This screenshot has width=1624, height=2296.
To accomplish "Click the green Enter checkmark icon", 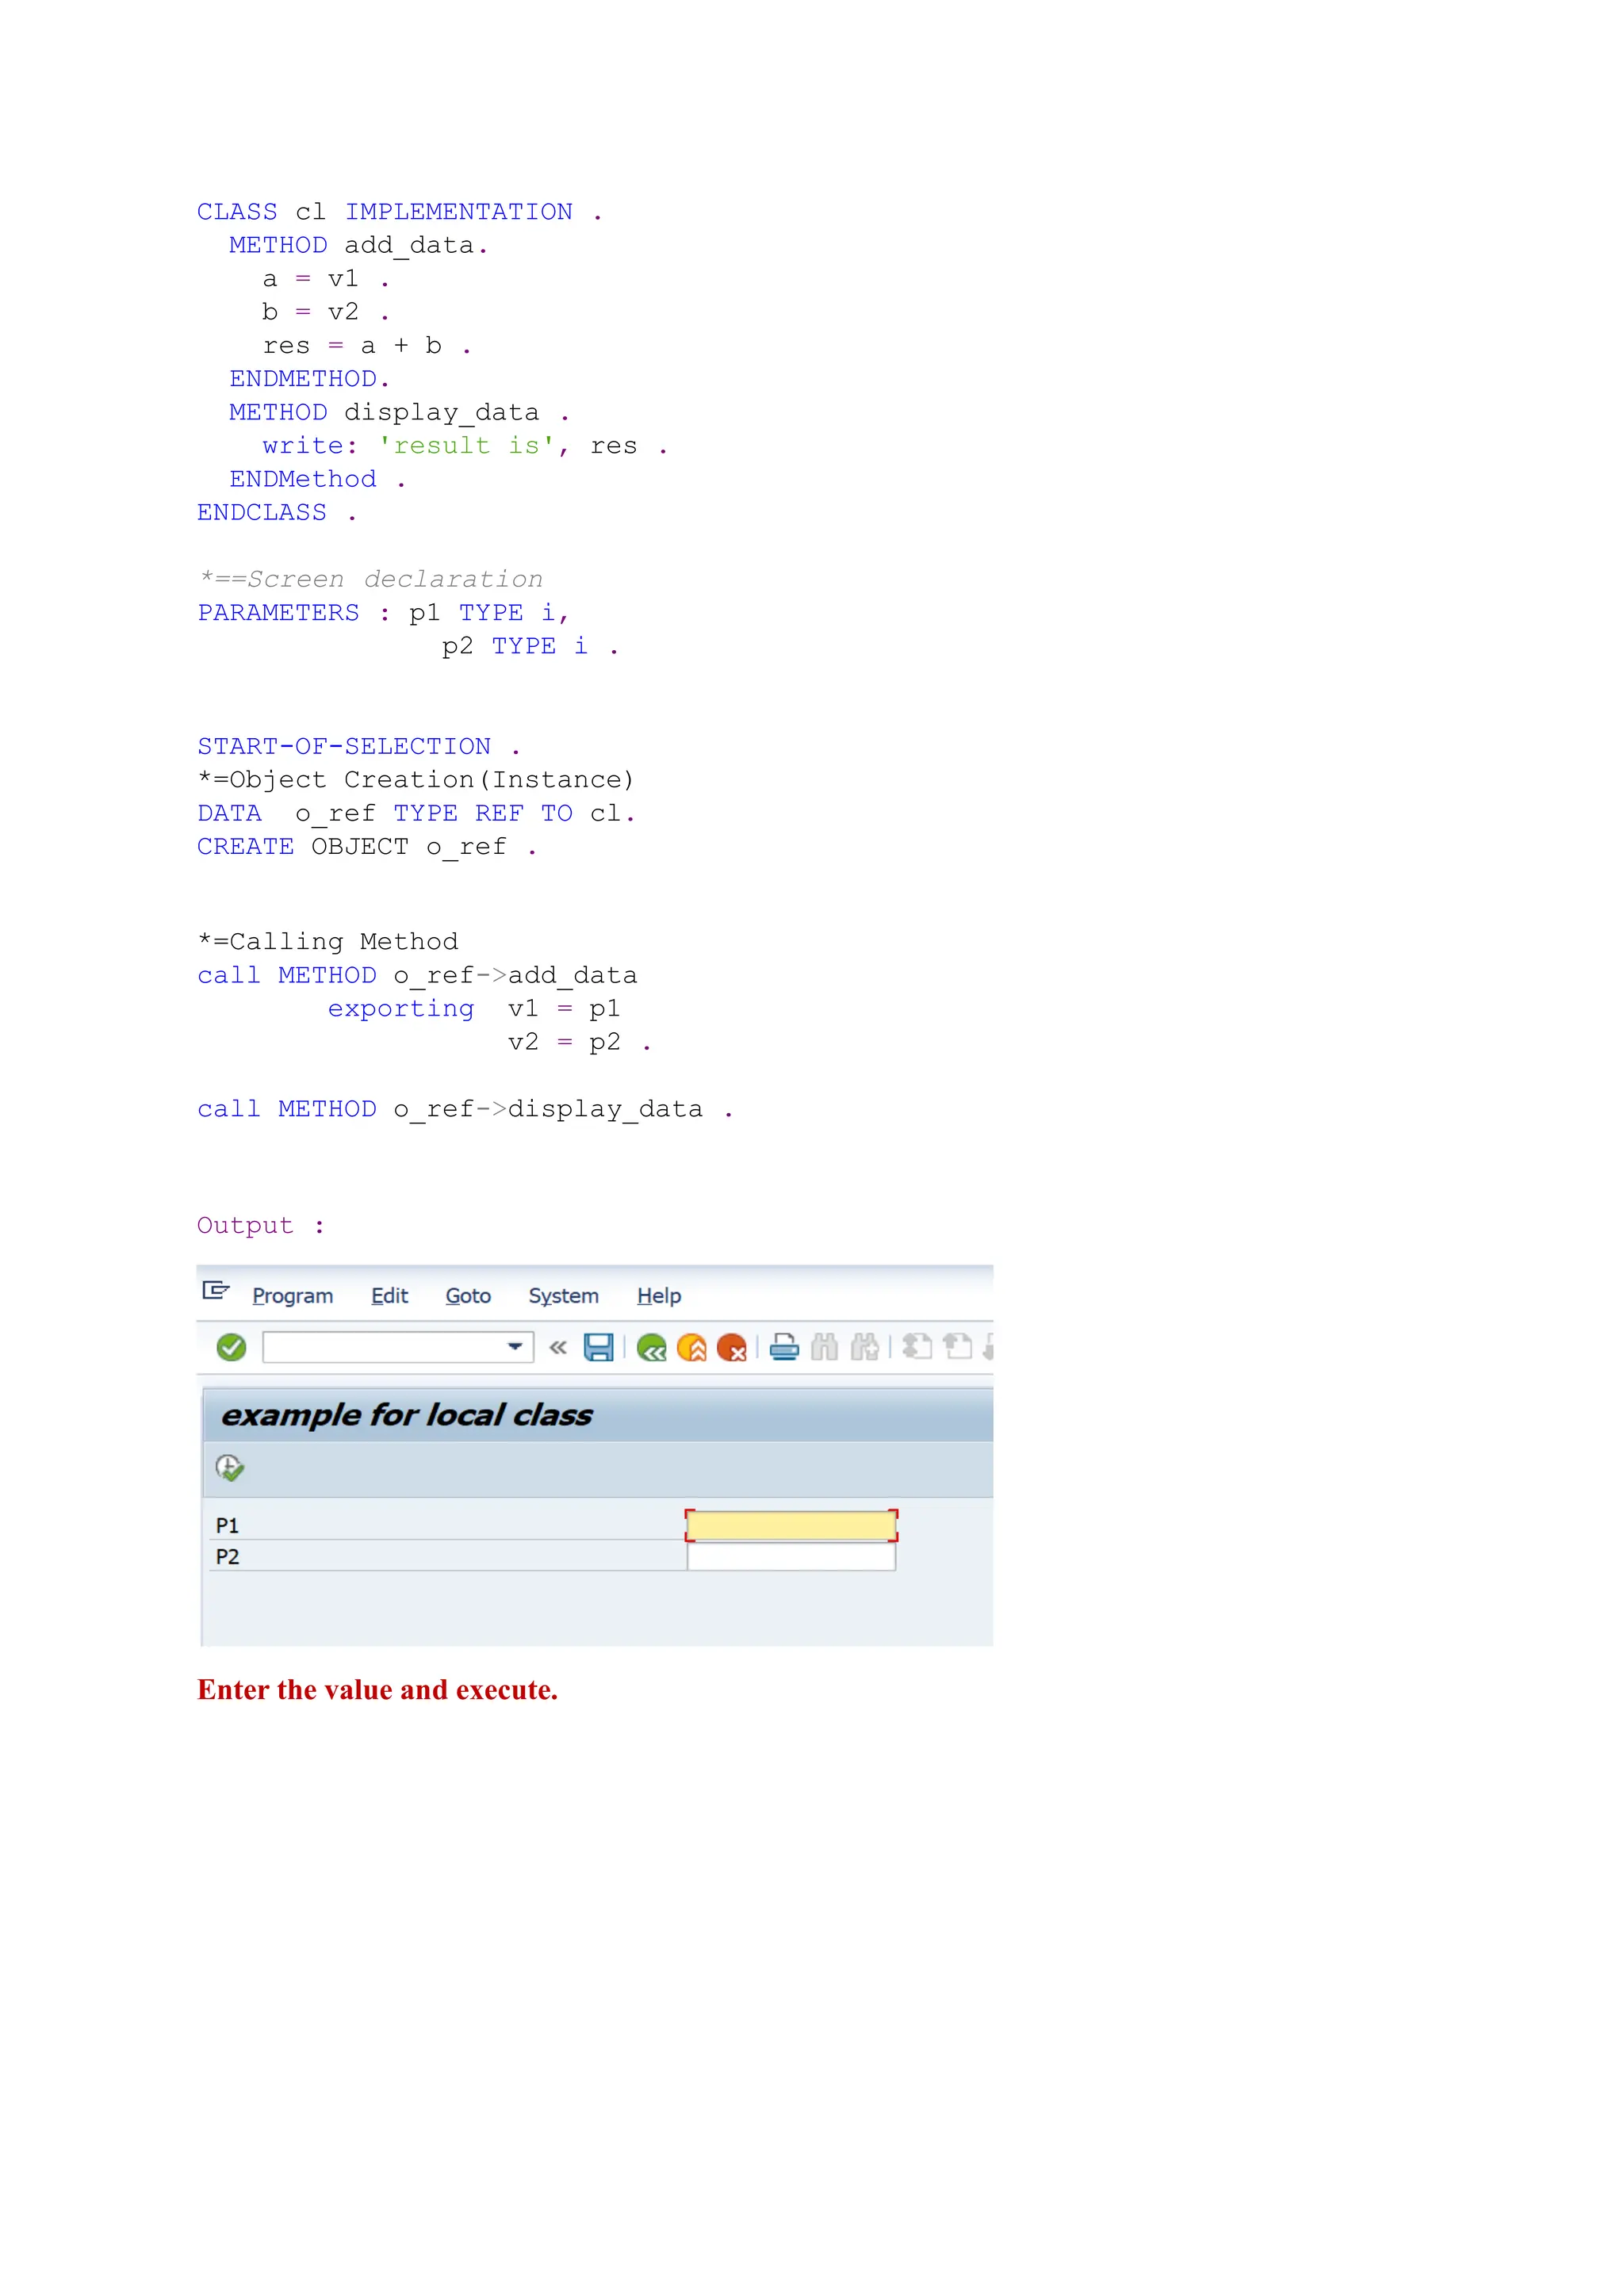I will (x=231, y=1347).
